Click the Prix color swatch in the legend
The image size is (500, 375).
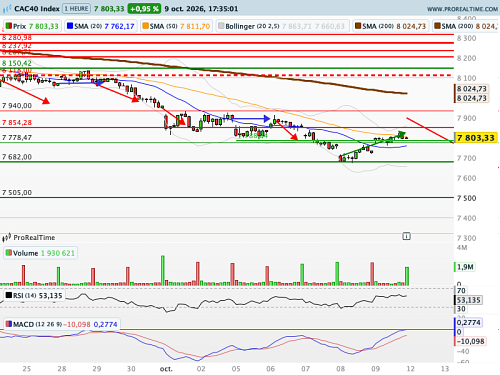9,26
